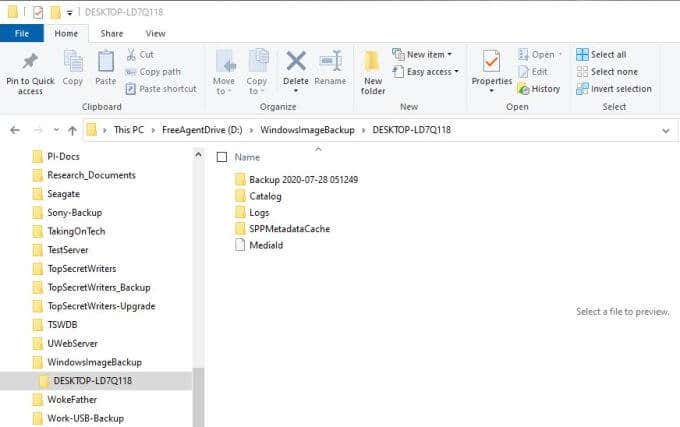Click the Open button in ribbon

tap(540, 55)
